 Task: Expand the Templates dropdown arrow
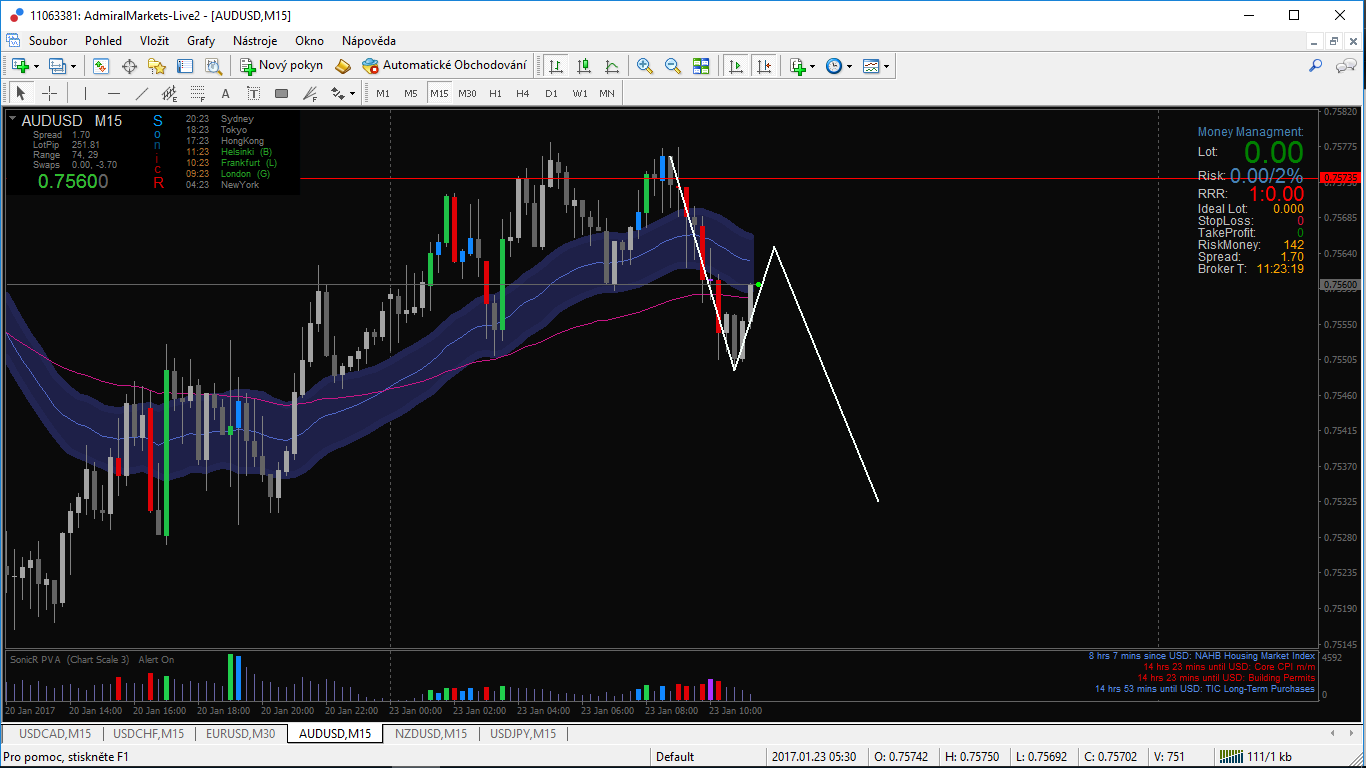(887, 66)
